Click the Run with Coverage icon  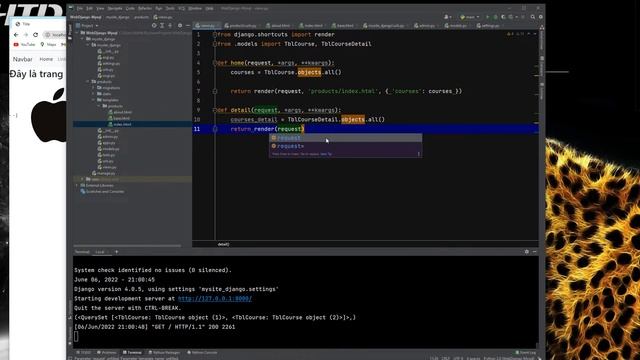point(503,17)
